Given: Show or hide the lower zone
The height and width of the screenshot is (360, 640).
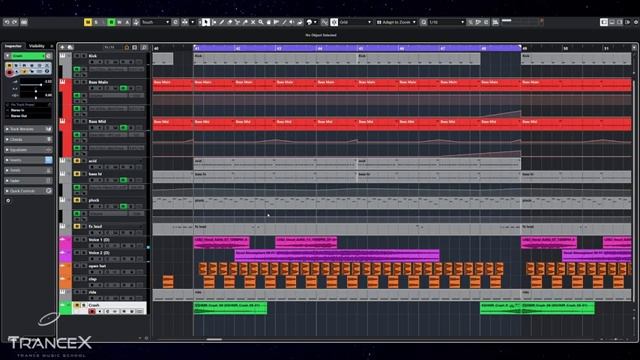Looking at the screenshot, I should [x=612, y=22].
